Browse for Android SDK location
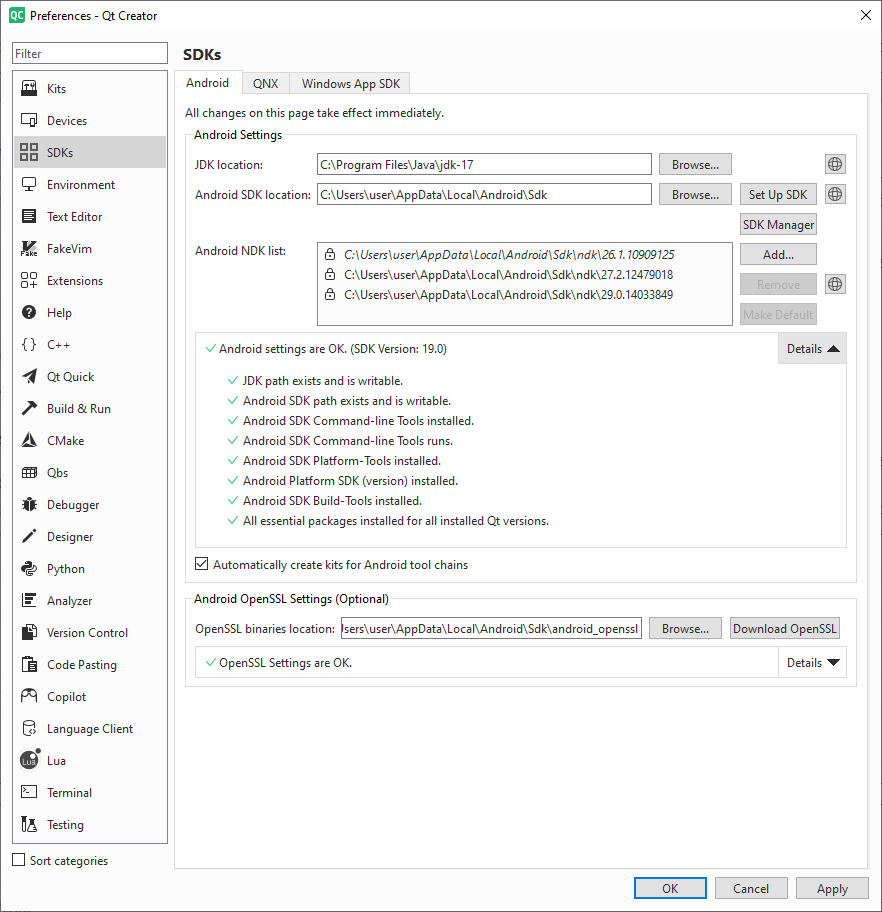Viewport: 882px width, 912px height. 695,194
